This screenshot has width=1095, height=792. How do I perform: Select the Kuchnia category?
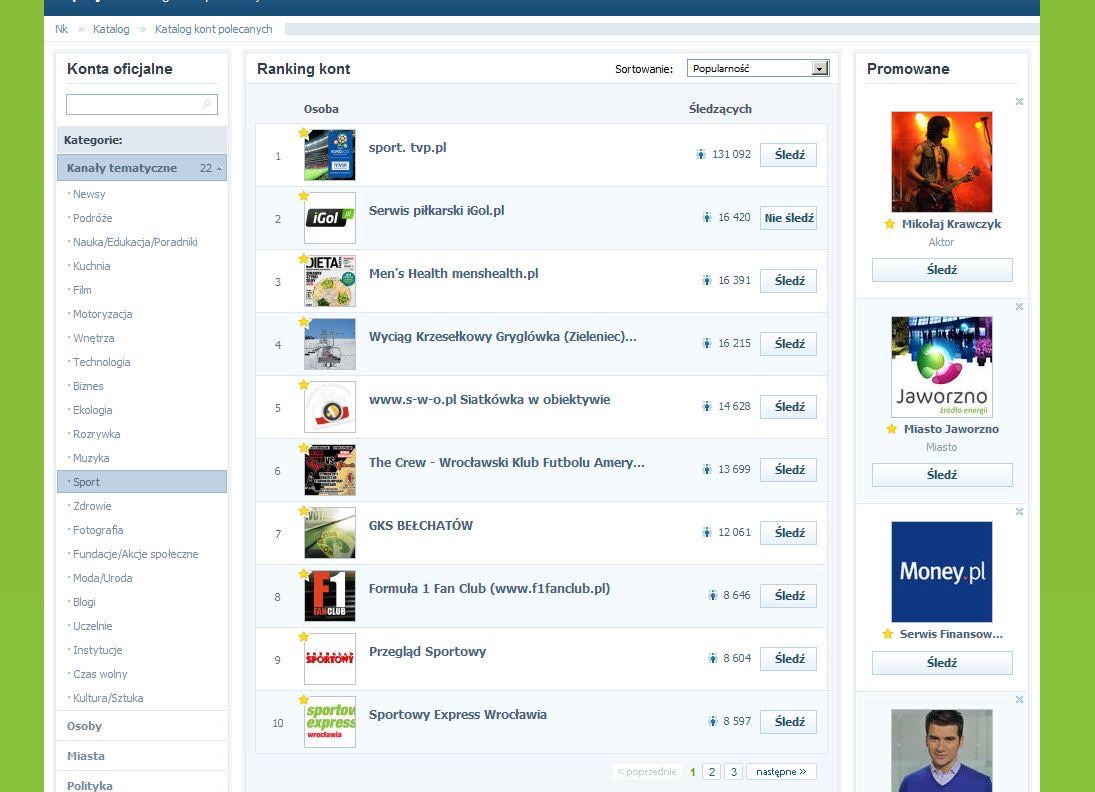[91, 266]
